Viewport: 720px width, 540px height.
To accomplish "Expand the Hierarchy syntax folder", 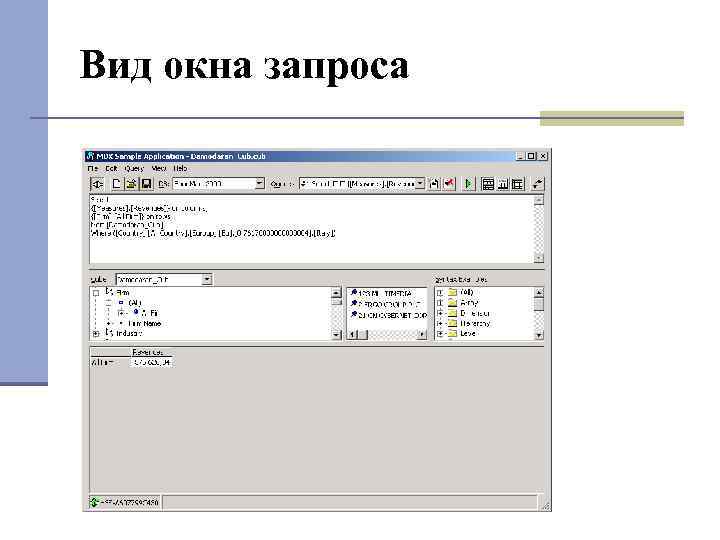I will (x=439, y=323).
